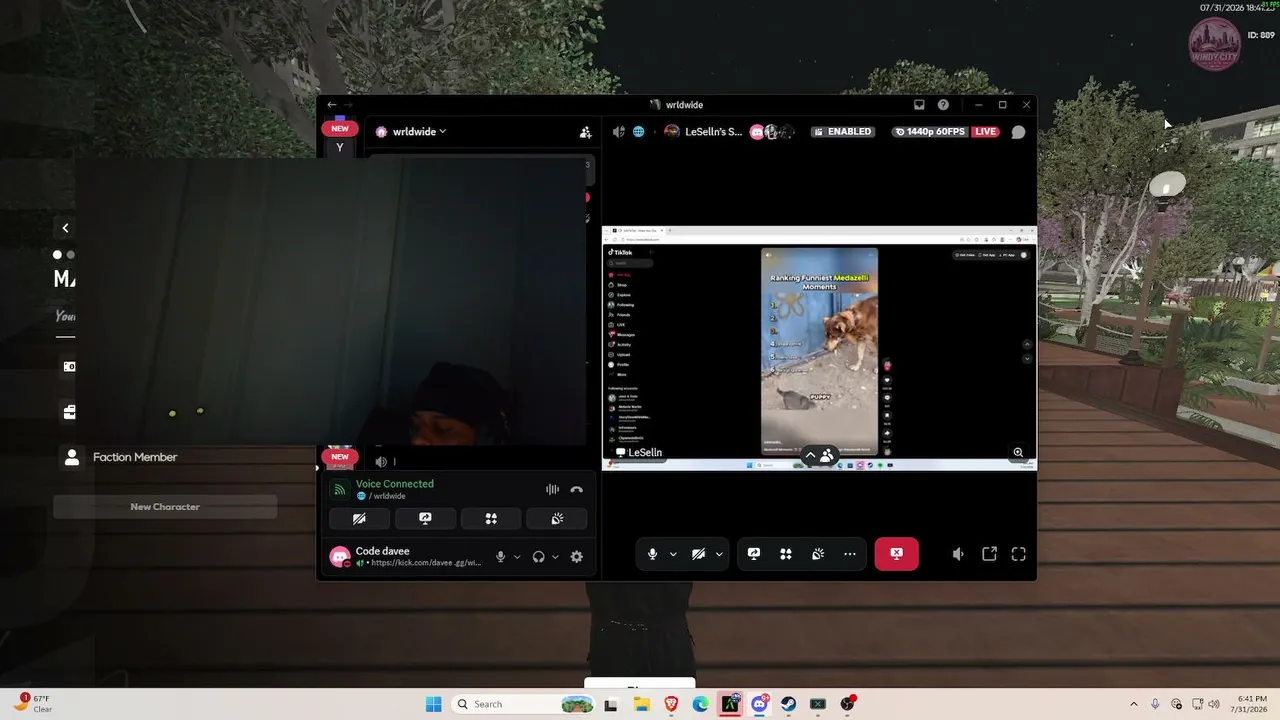Pop out the stream window
The image size is (1280, 720).
989,554
